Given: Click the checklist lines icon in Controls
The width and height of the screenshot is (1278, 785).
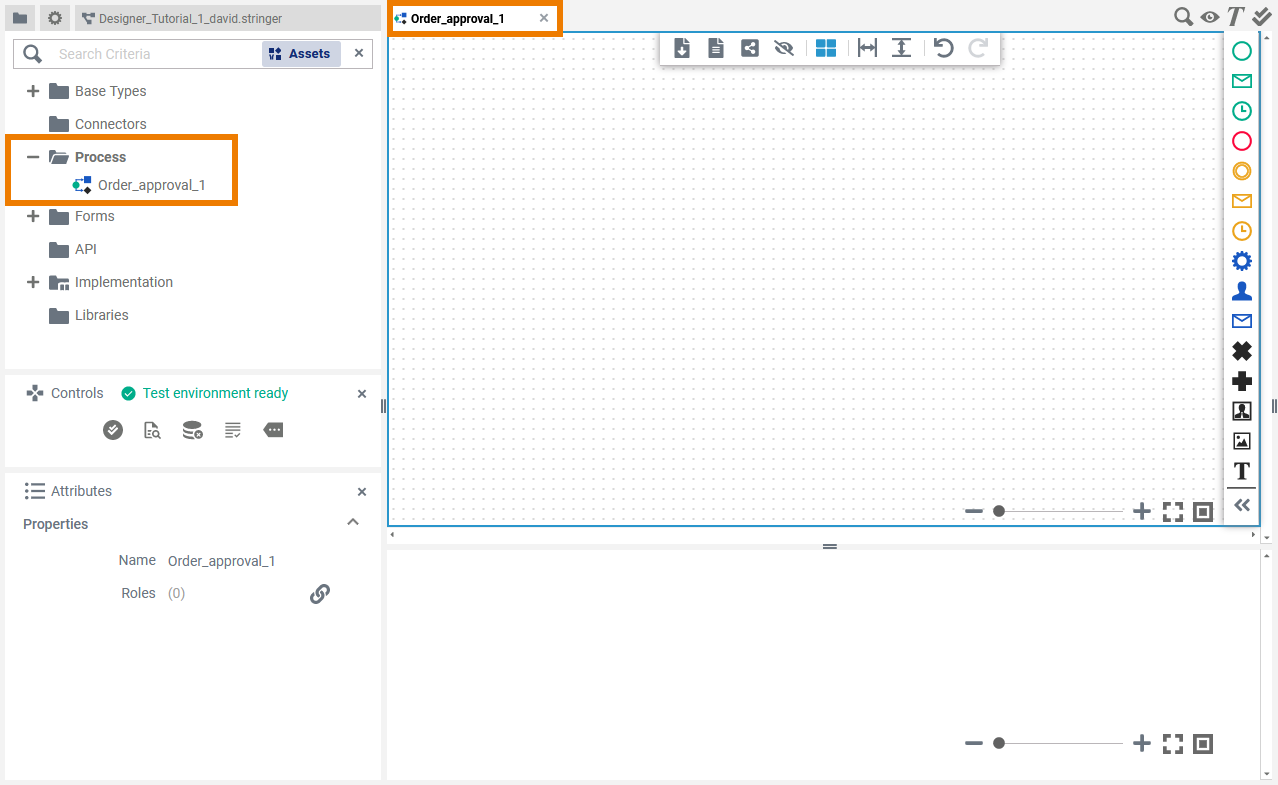Looking at the screenshot, I should click(x=233, y=430).
